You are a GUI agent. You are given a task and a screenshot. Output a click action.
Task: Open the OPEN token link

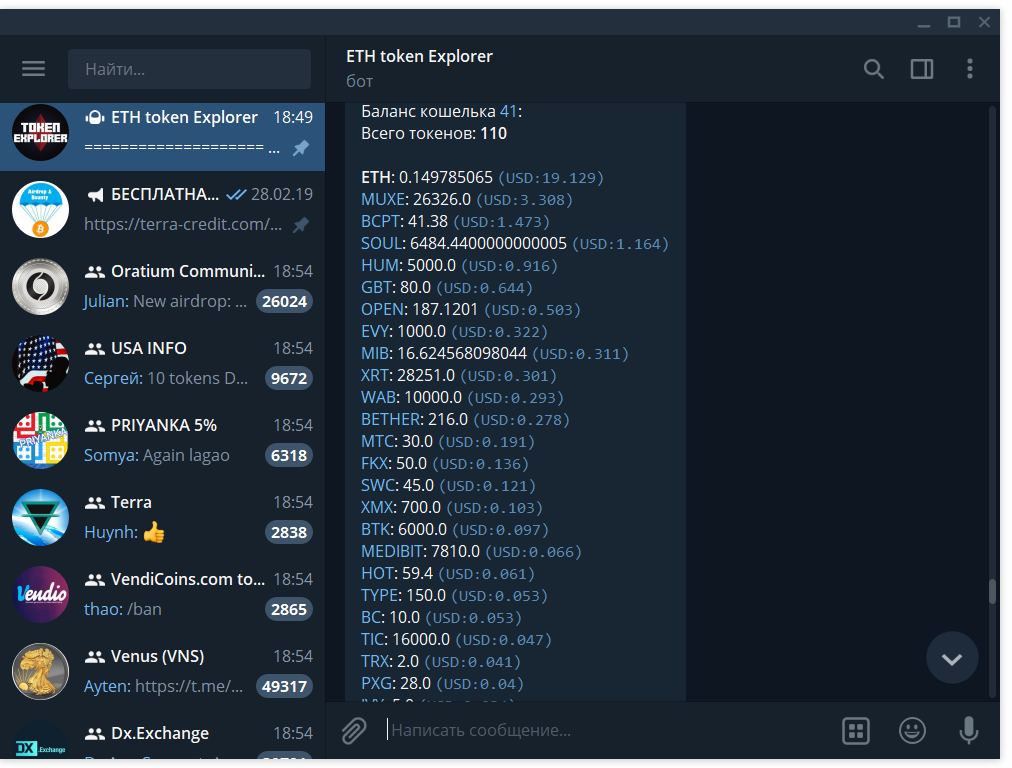tap(383, 309)
